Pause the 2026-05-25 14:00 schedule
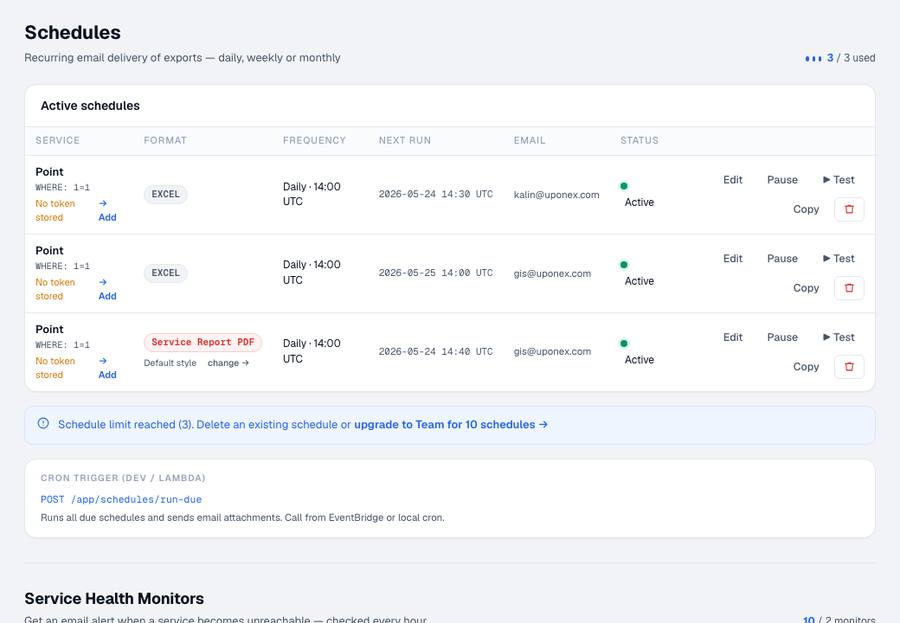 (782, 258)
